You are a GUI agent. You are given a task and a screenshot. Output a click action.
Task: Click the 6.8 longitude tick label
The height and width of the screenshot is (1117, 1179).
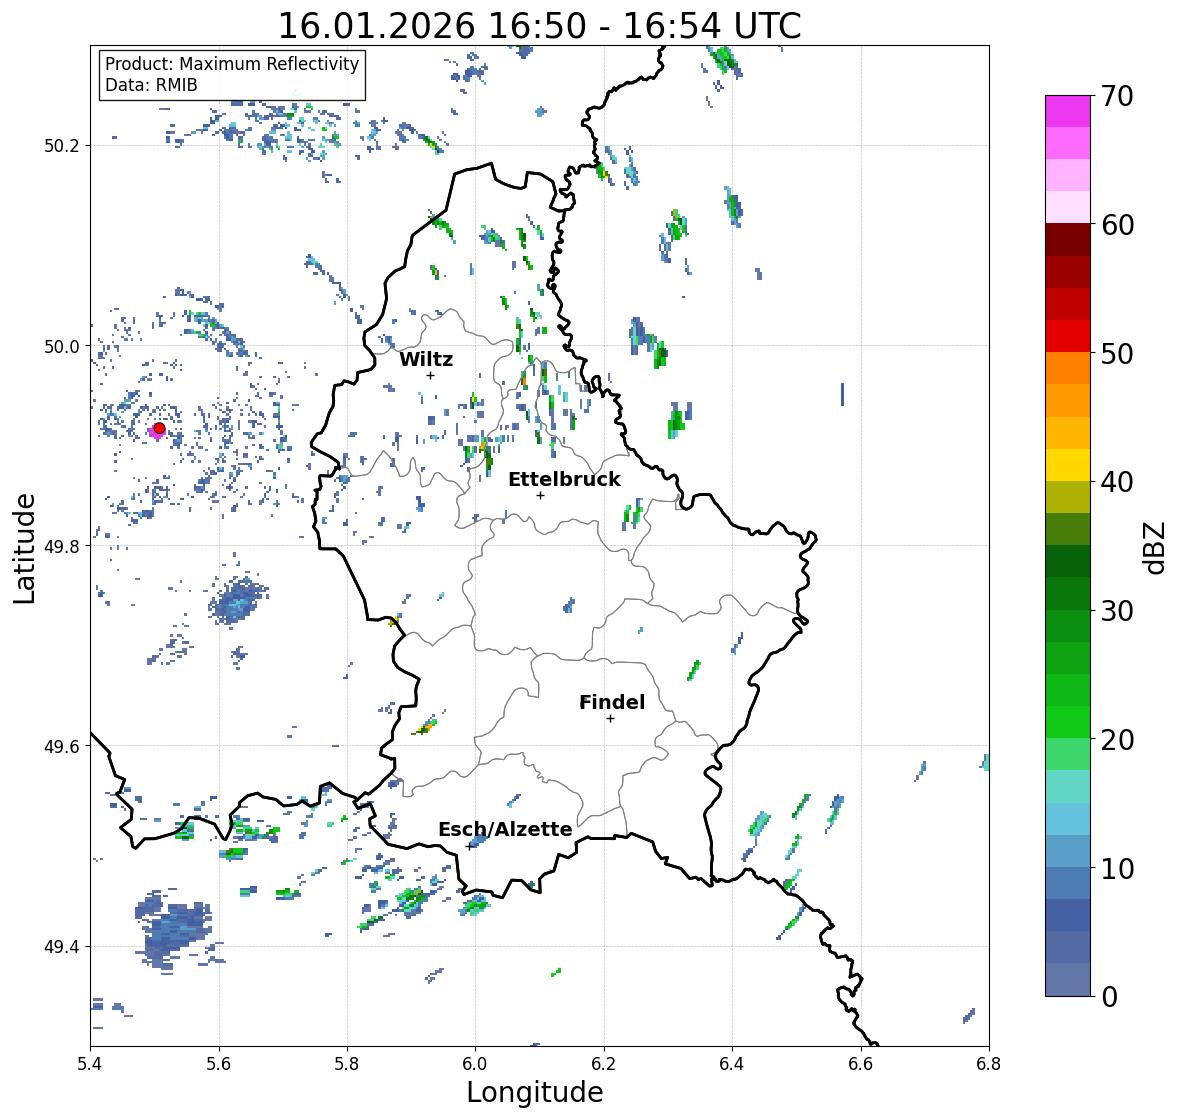[989, 1064]
